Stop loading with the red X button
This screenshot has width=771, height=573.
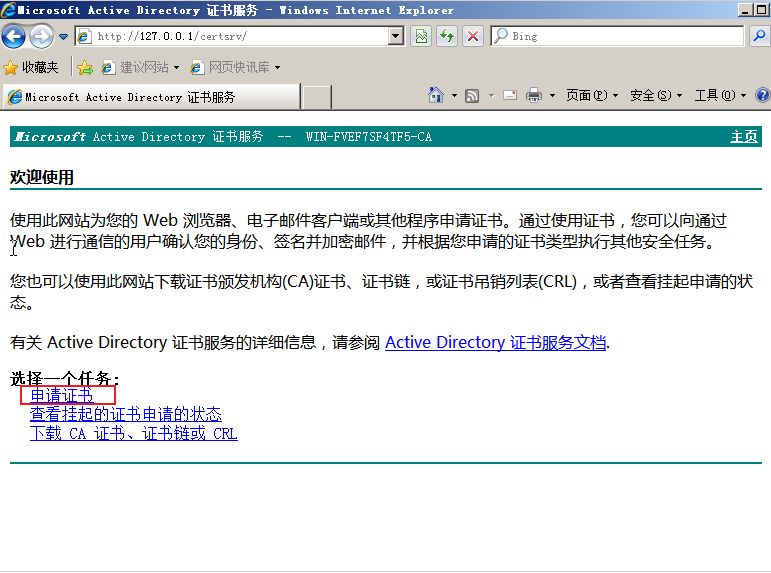pyautogui.click(x=473, y=36)
